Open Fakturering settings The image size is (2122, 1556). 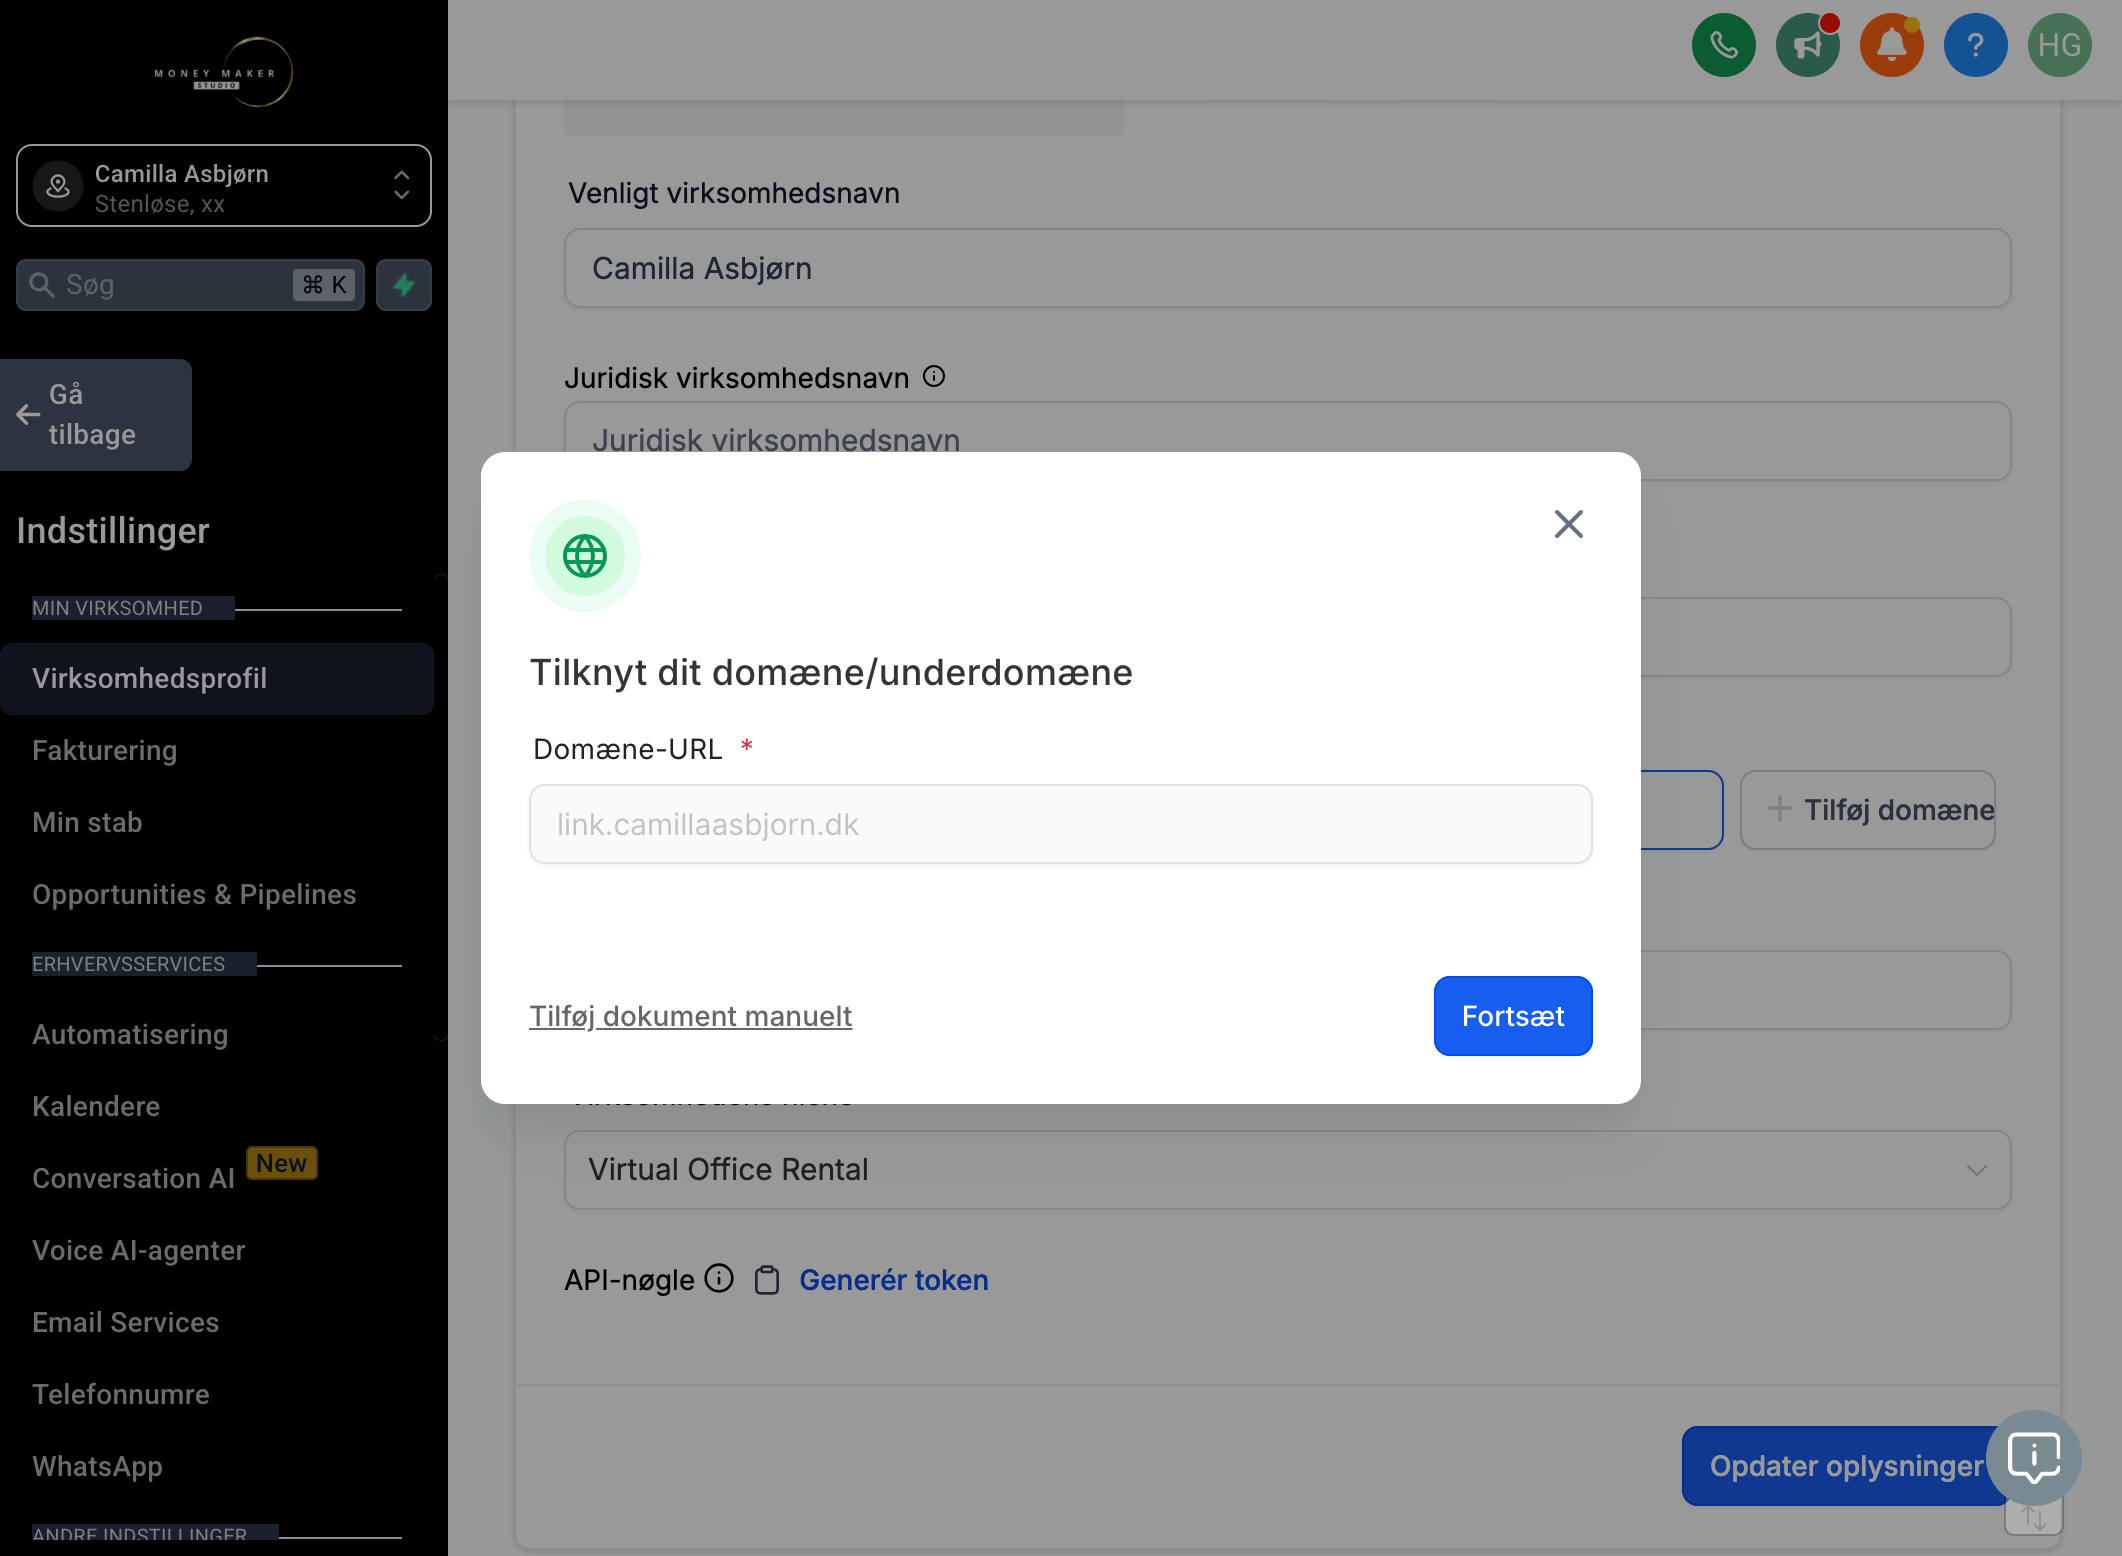pos(105,751)
